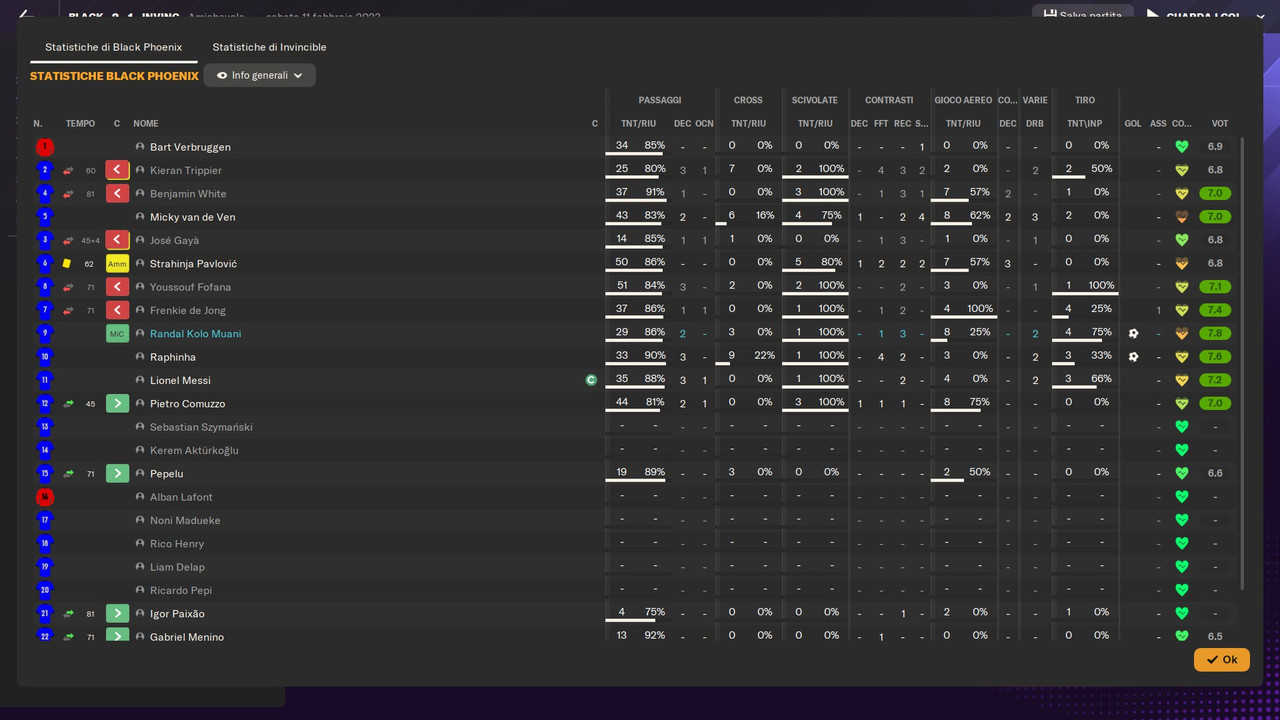Click the yellow Amm badge for Pavlović

117,264
